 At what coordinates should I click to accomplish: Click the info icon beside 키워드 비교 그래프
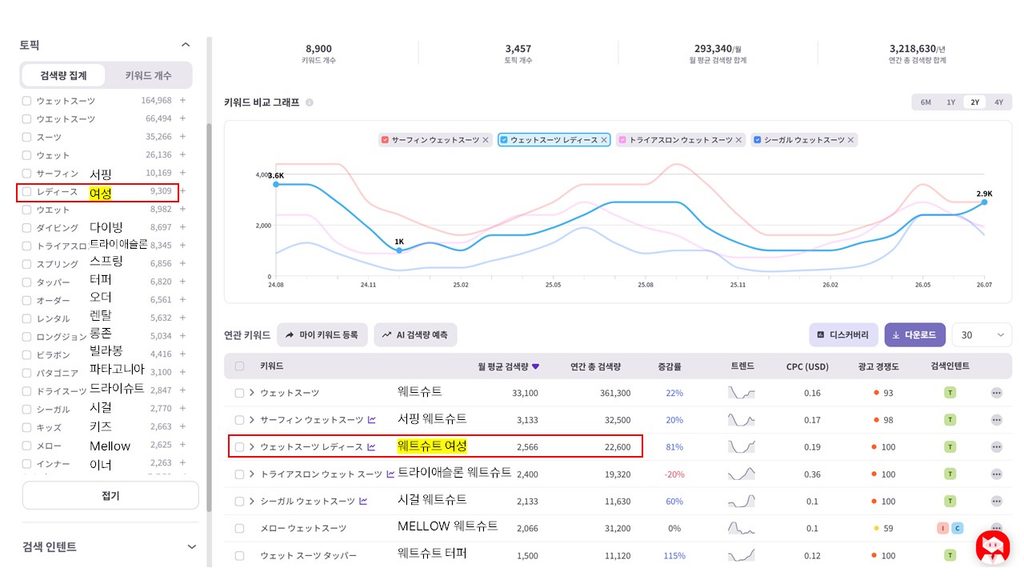310,103
